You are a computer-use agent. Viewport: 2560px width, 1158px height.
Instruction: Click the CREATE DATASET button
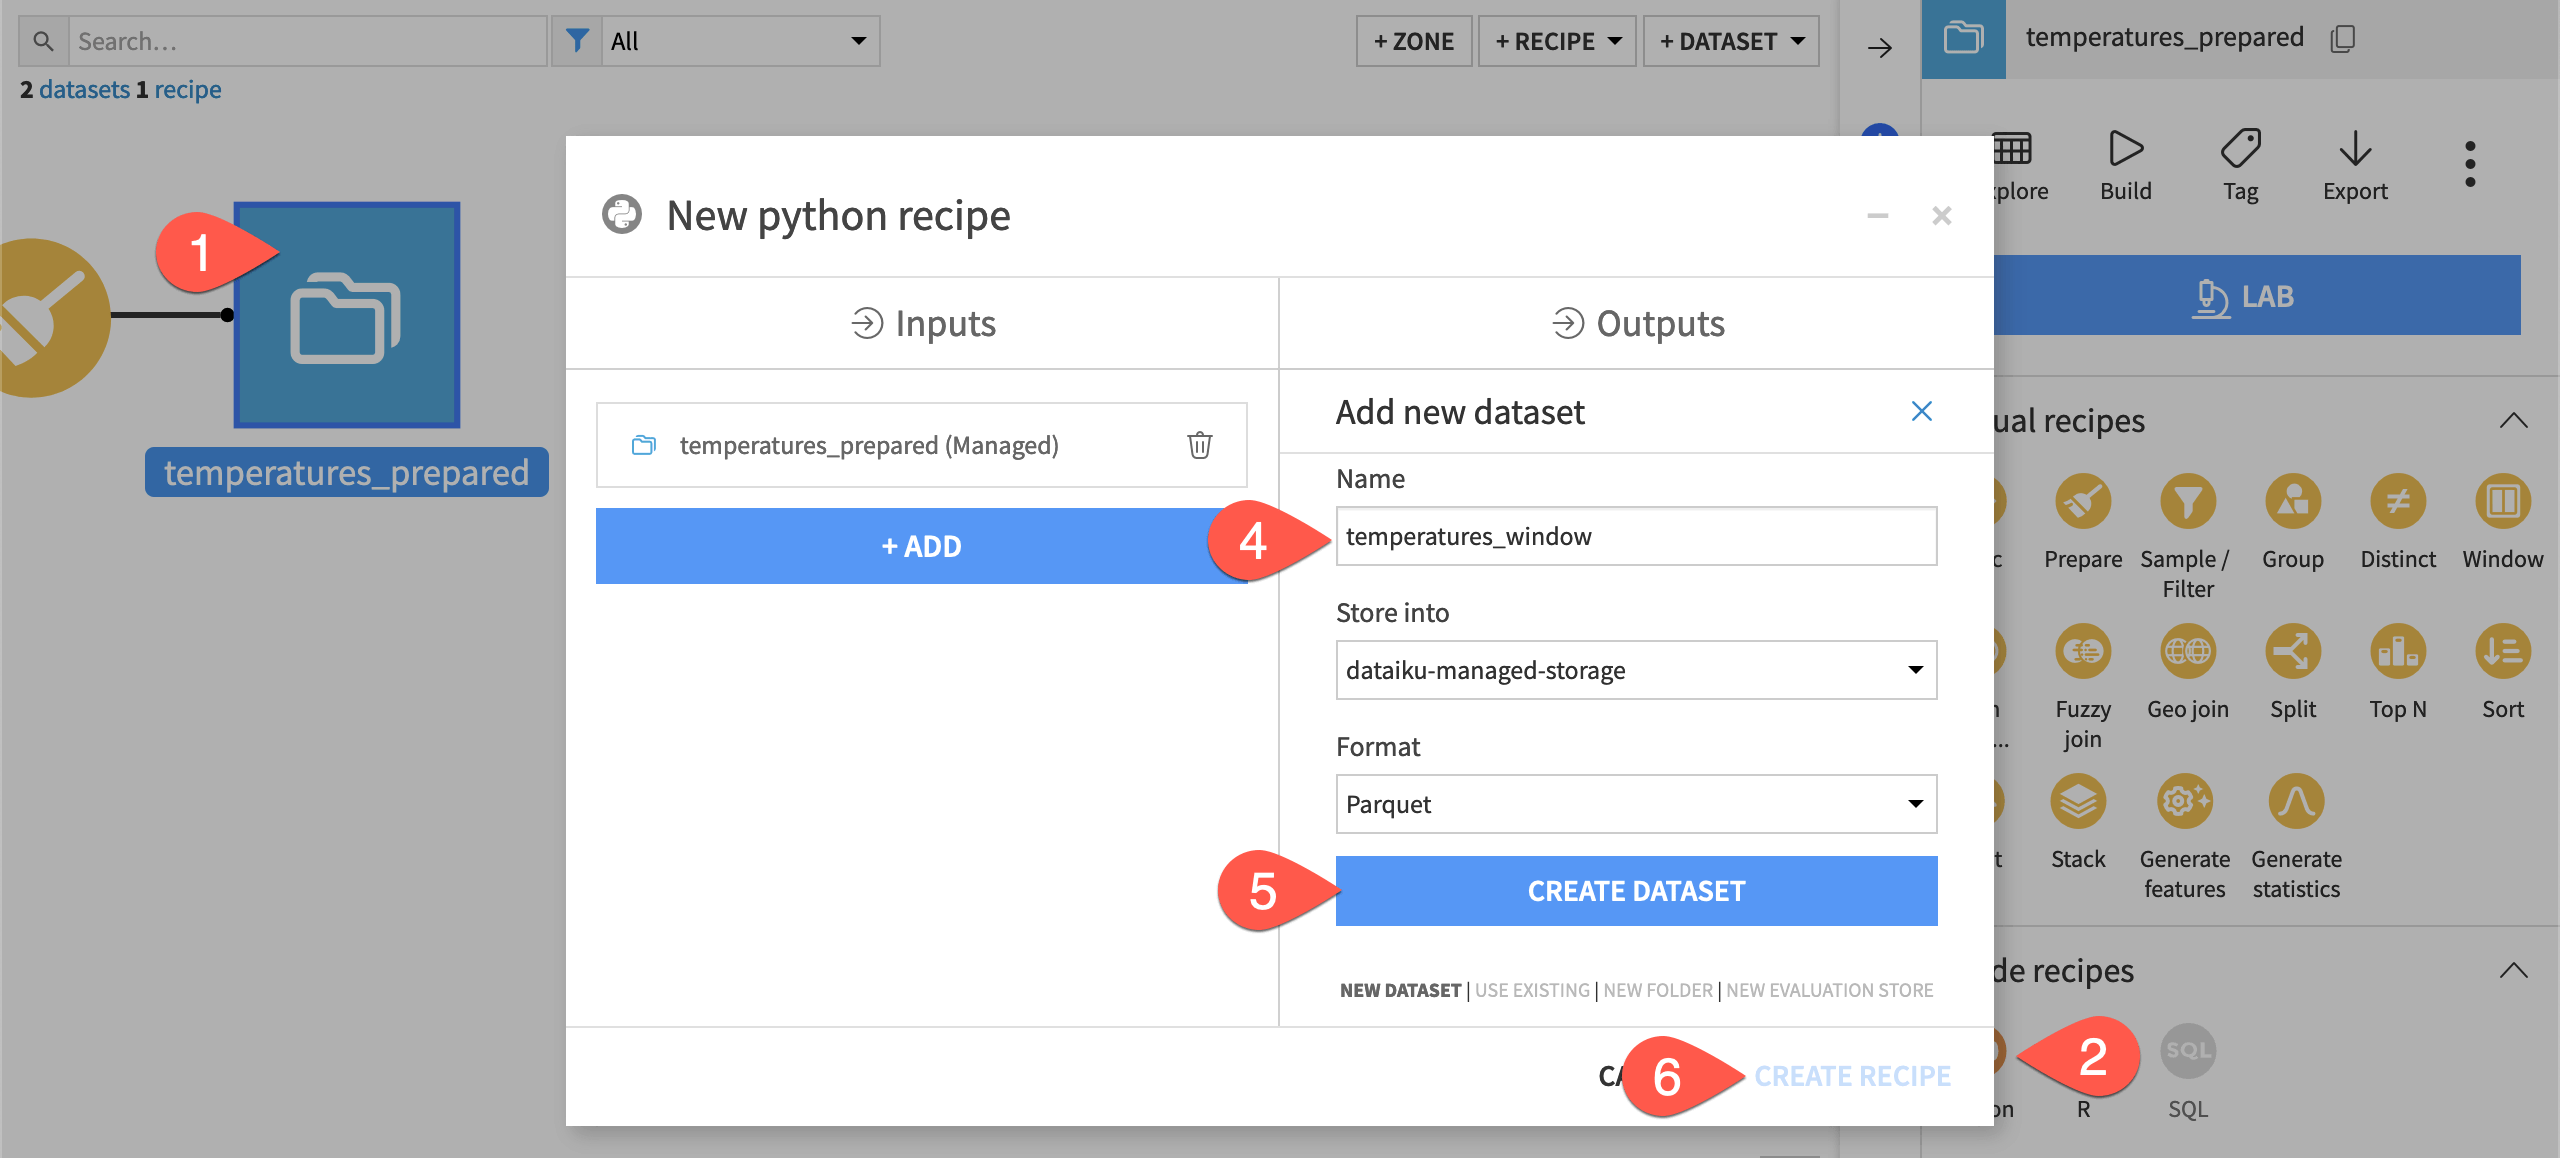pyautogui.click(x=1636, y=890)
